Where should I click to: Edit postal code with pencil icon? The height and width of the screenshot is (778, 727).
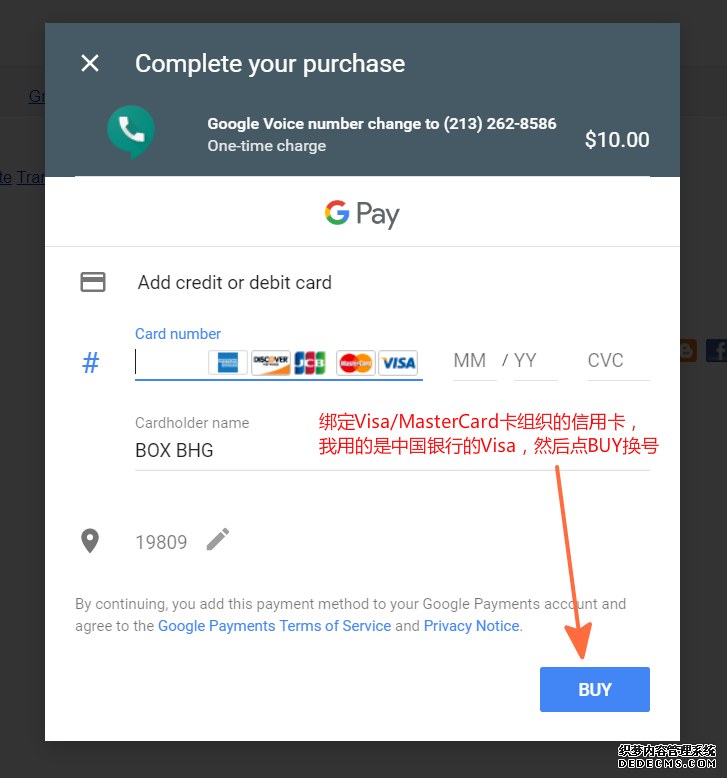(x=218, y=539)
